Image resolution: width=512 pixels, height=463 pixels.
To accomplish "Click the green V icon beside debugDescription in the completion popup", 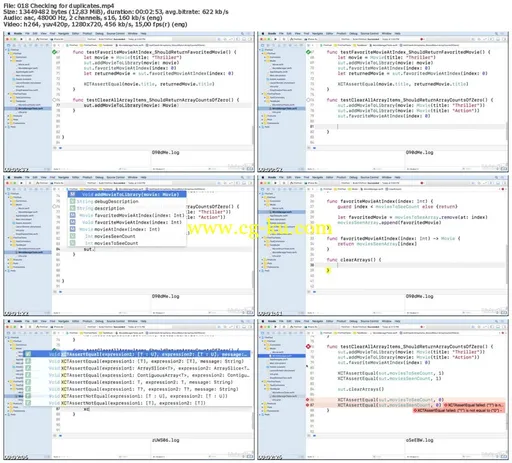I will click(72, 201).
